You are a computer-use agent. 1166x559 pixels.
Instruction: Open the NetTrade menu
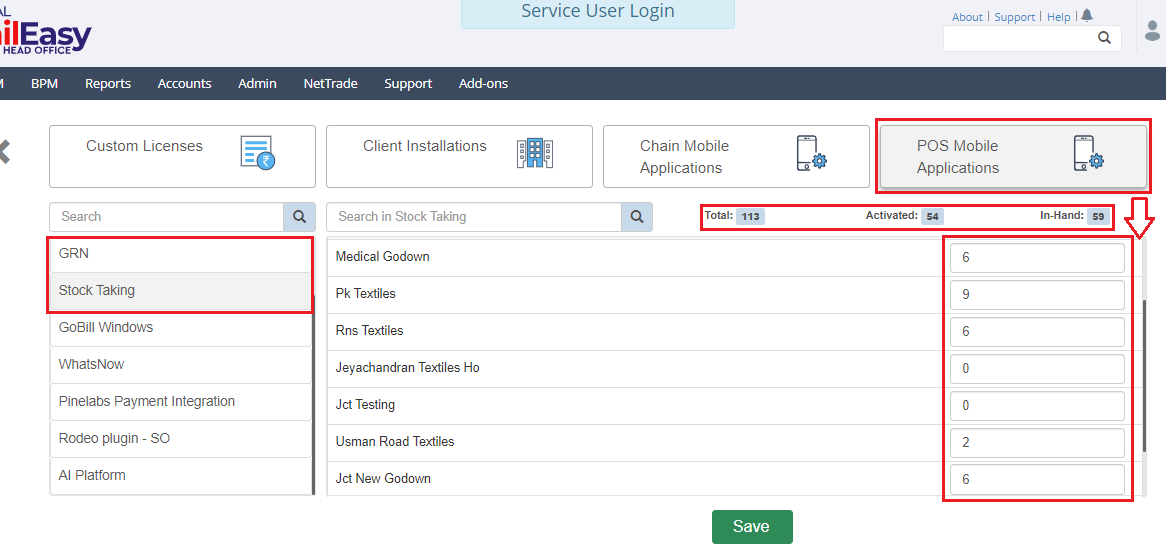point(330,84)
